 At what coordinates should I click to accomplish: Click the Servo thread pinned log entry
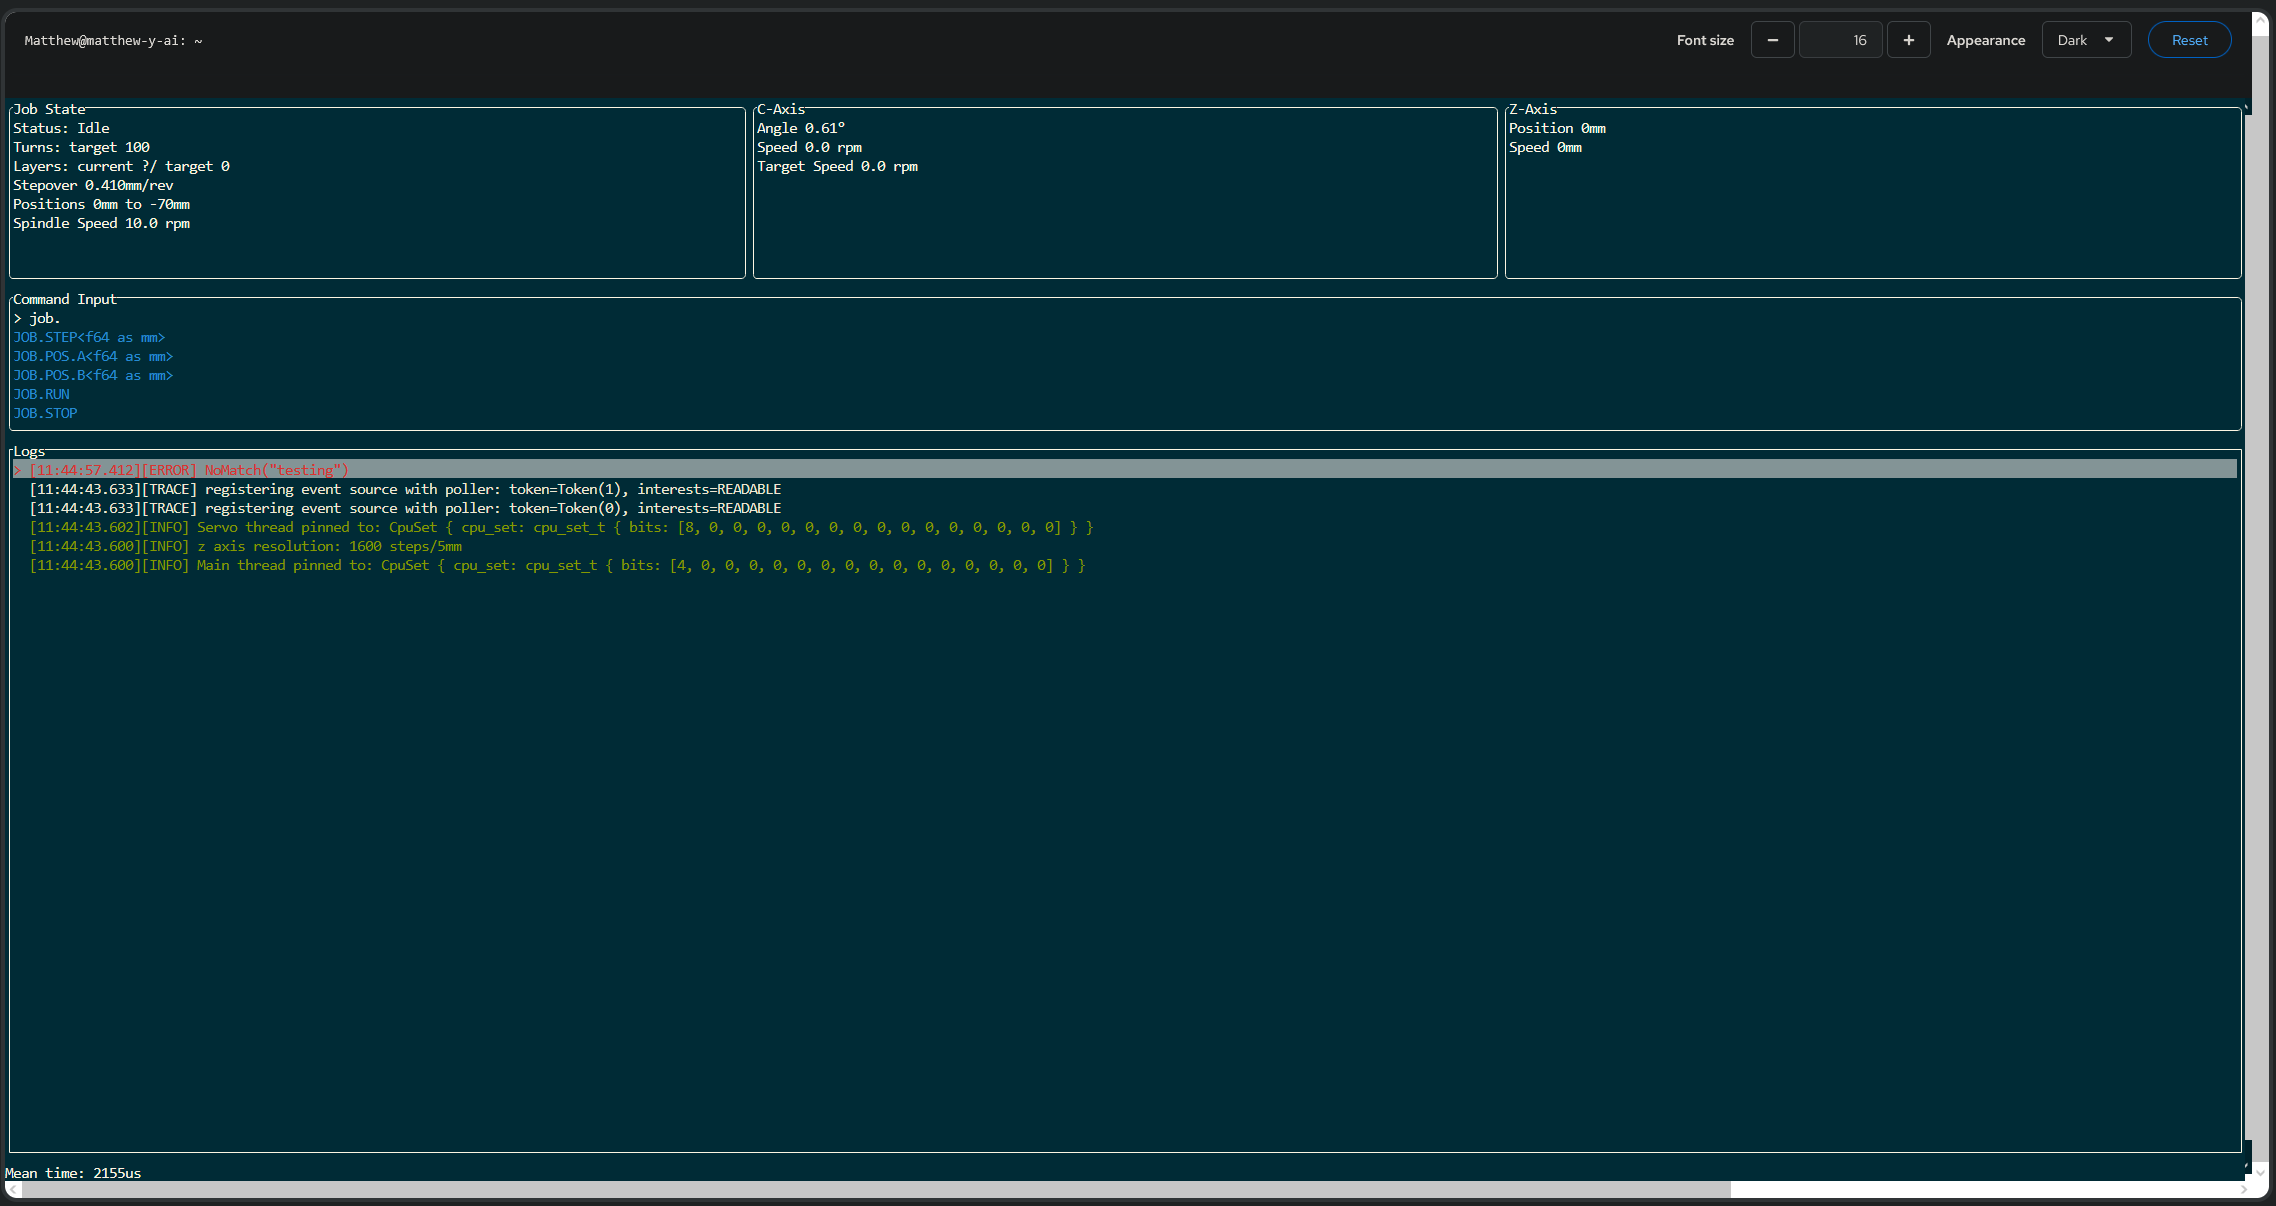[x=561, y=527]
